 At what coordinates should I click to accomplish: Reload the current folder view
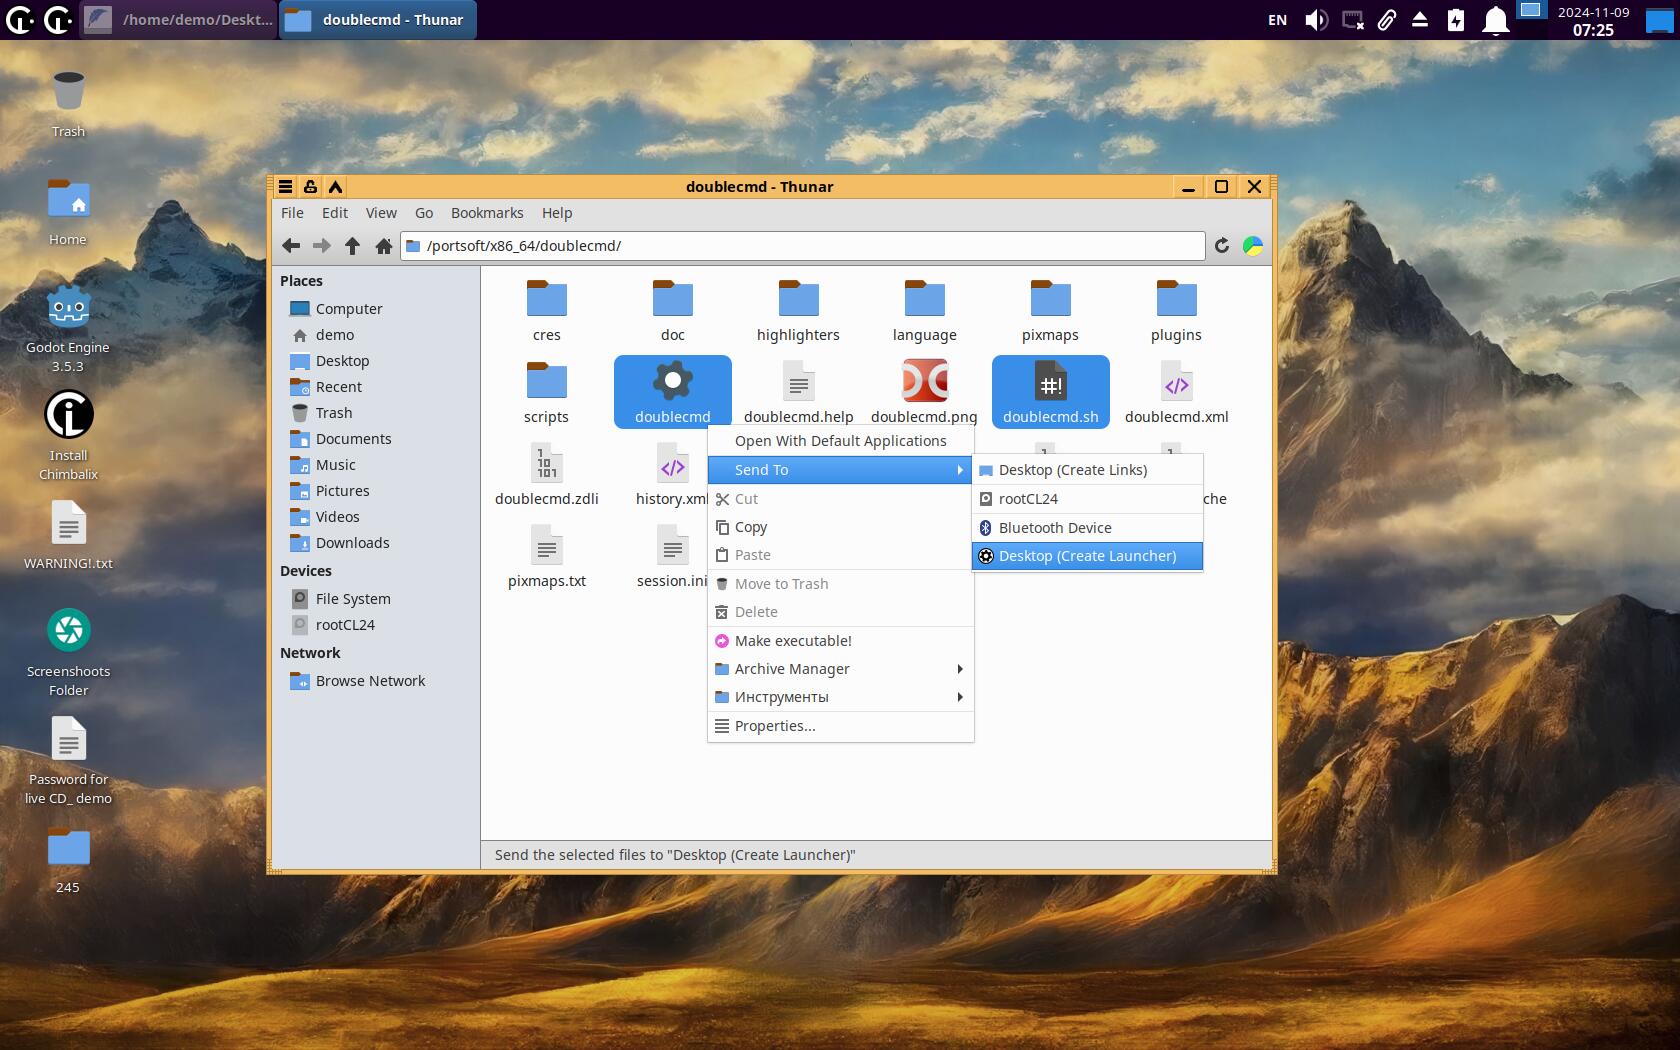point(1221,246)
